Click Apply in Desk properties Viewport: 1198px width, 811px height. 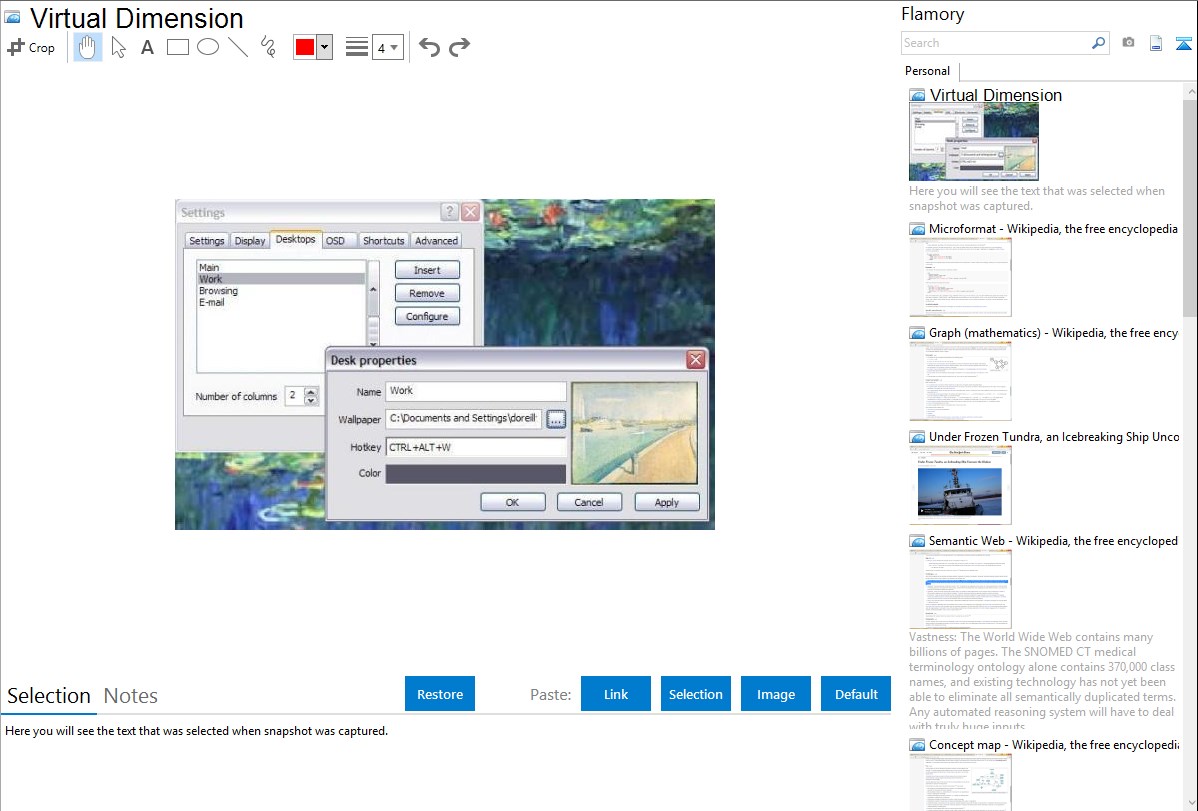pos(666,502)
